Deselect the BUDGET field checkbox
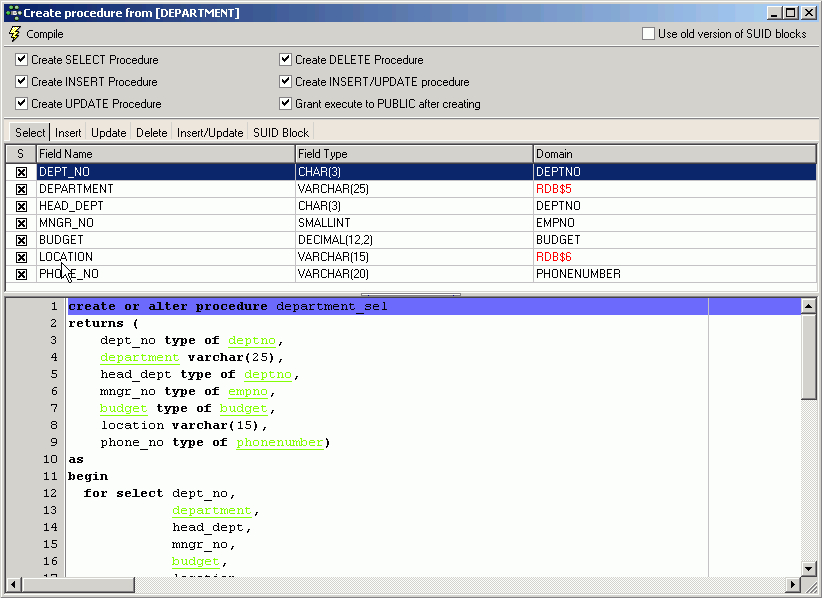The width and height of the screenshot is (822, 598). (21, 240)
